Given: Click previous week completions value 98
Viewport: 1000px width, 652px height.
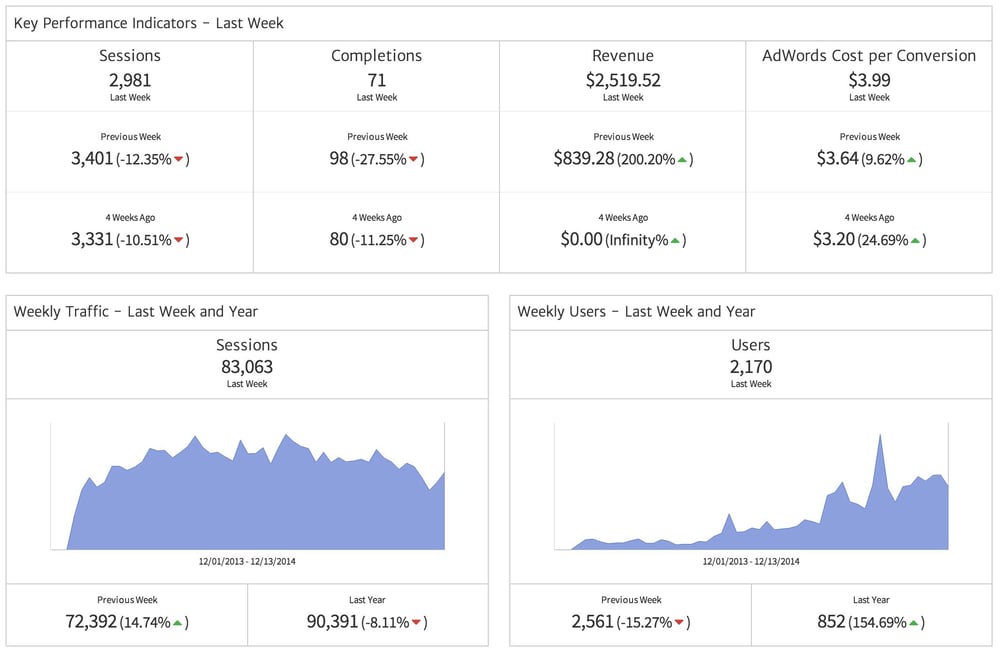Looking at the screenshot, I should 339,158.
